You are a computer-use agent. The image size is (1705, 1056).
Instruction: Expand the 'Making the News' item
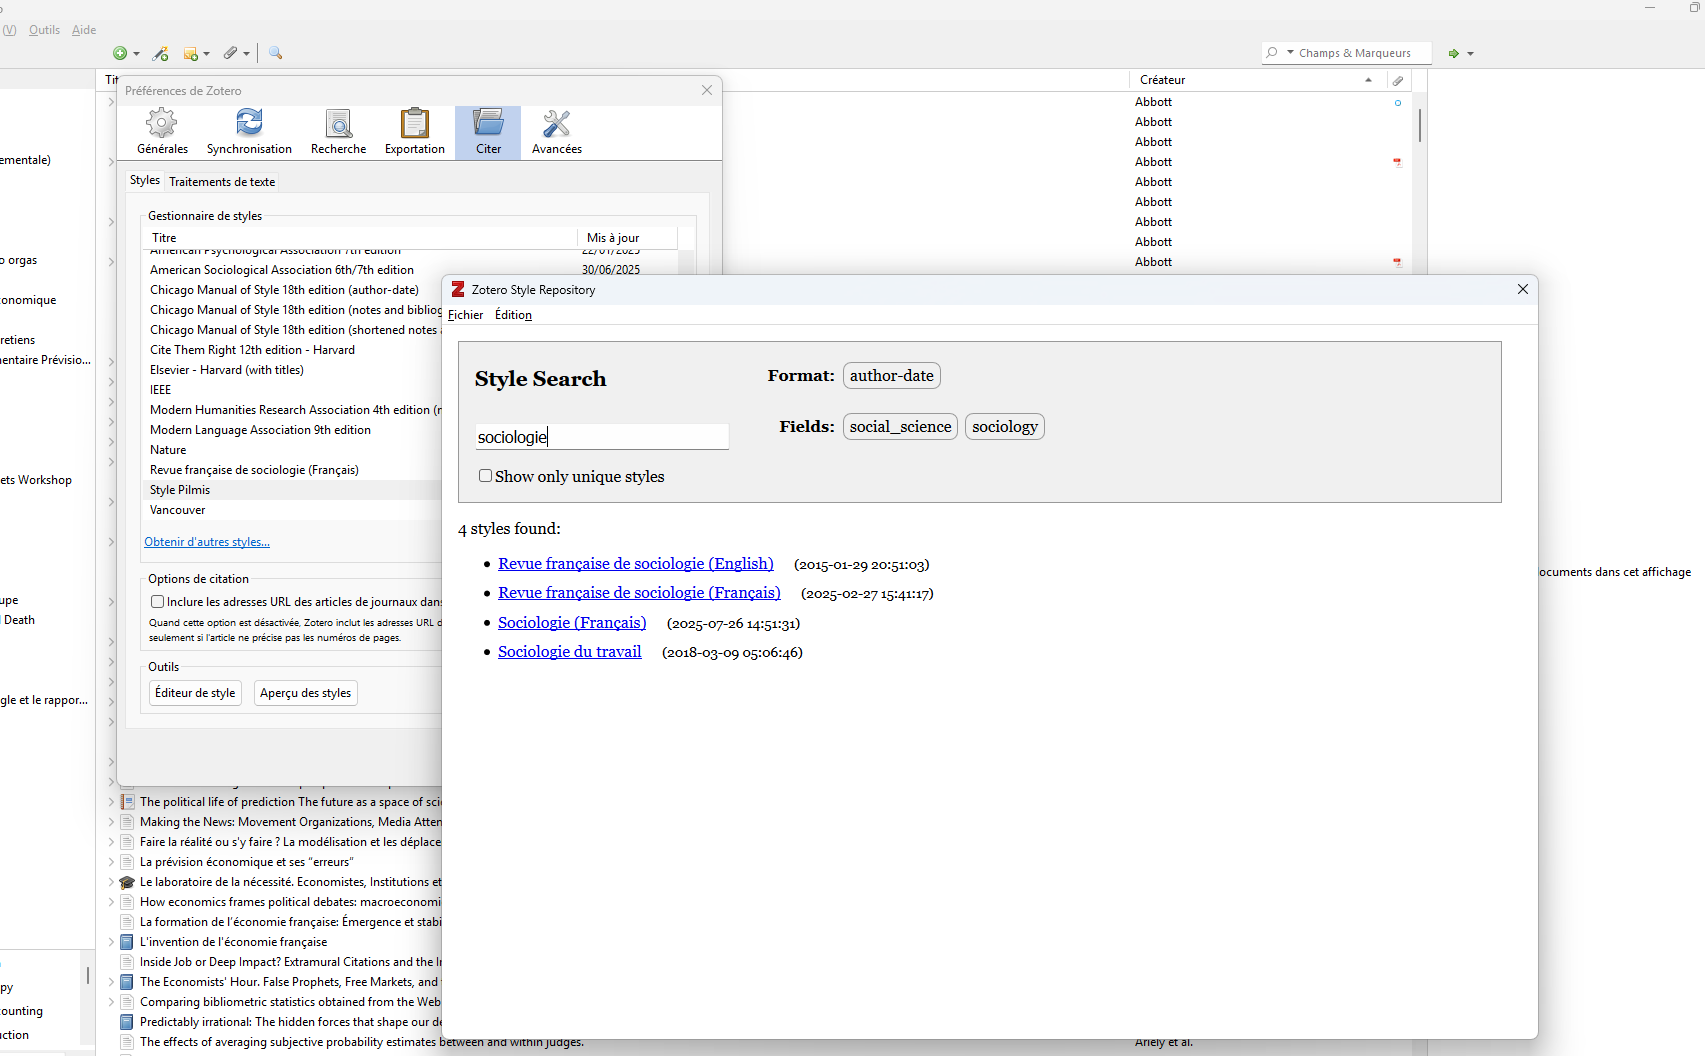(111, 822)
